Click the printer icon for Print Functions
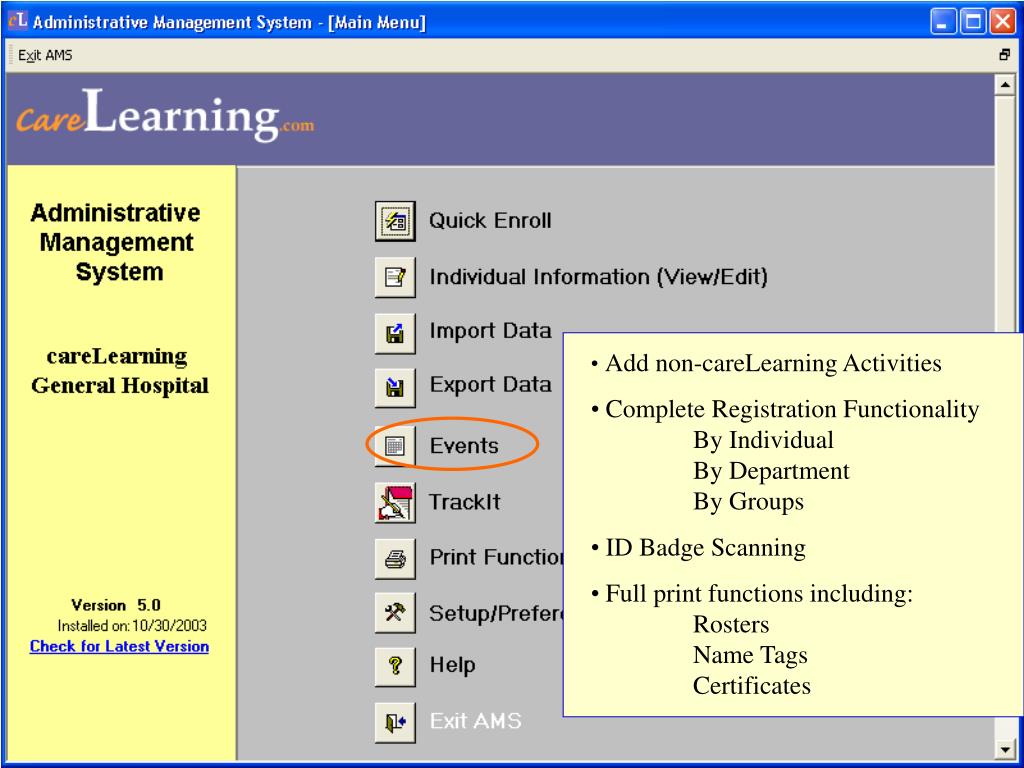1024x768 pixels. pyautogui.click(x=395, y=558)
